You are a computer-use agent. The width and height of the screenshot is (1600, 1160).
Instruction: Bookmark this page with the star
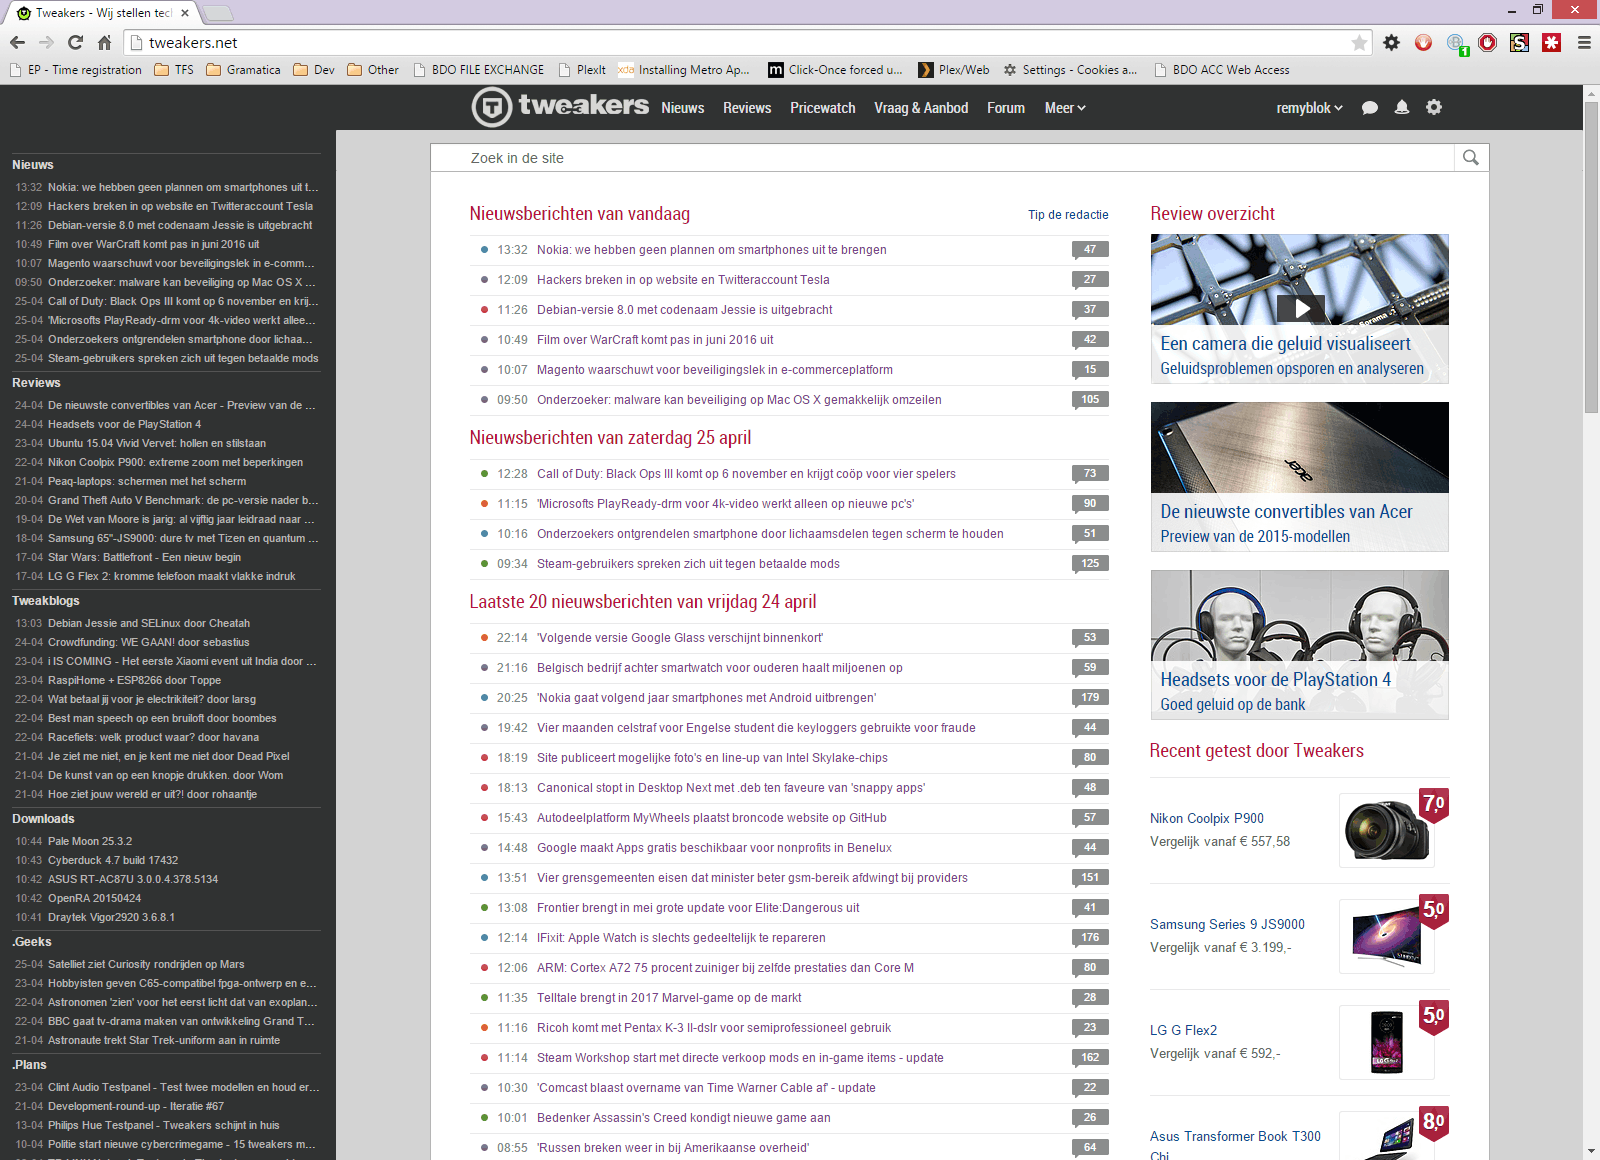coord(1359,42)
